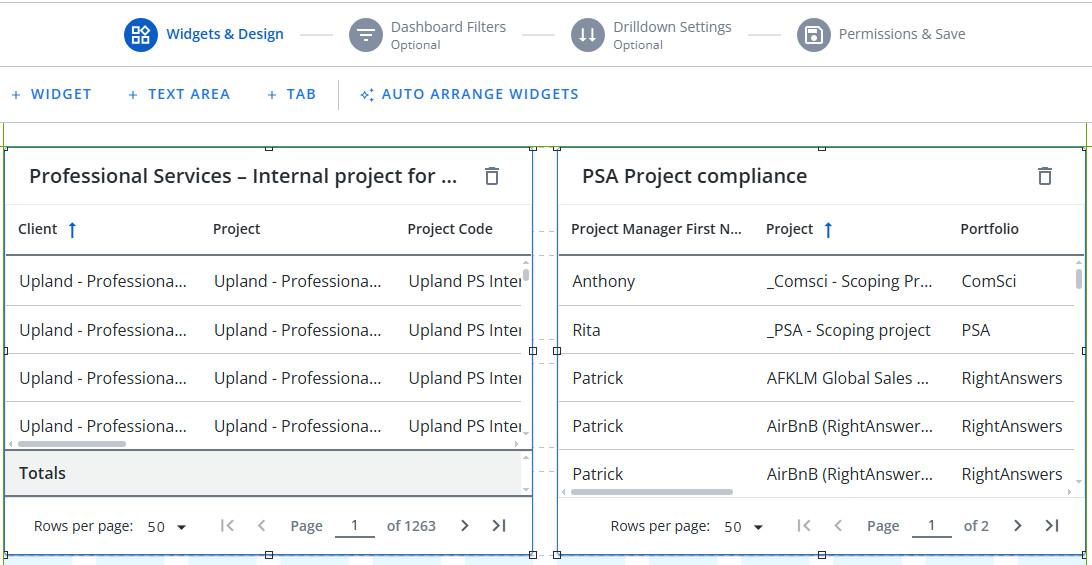This screenshot has height=565, width=1092.
Task: Jump to last page in PSA compliance table
Action: pos(1052,526)
